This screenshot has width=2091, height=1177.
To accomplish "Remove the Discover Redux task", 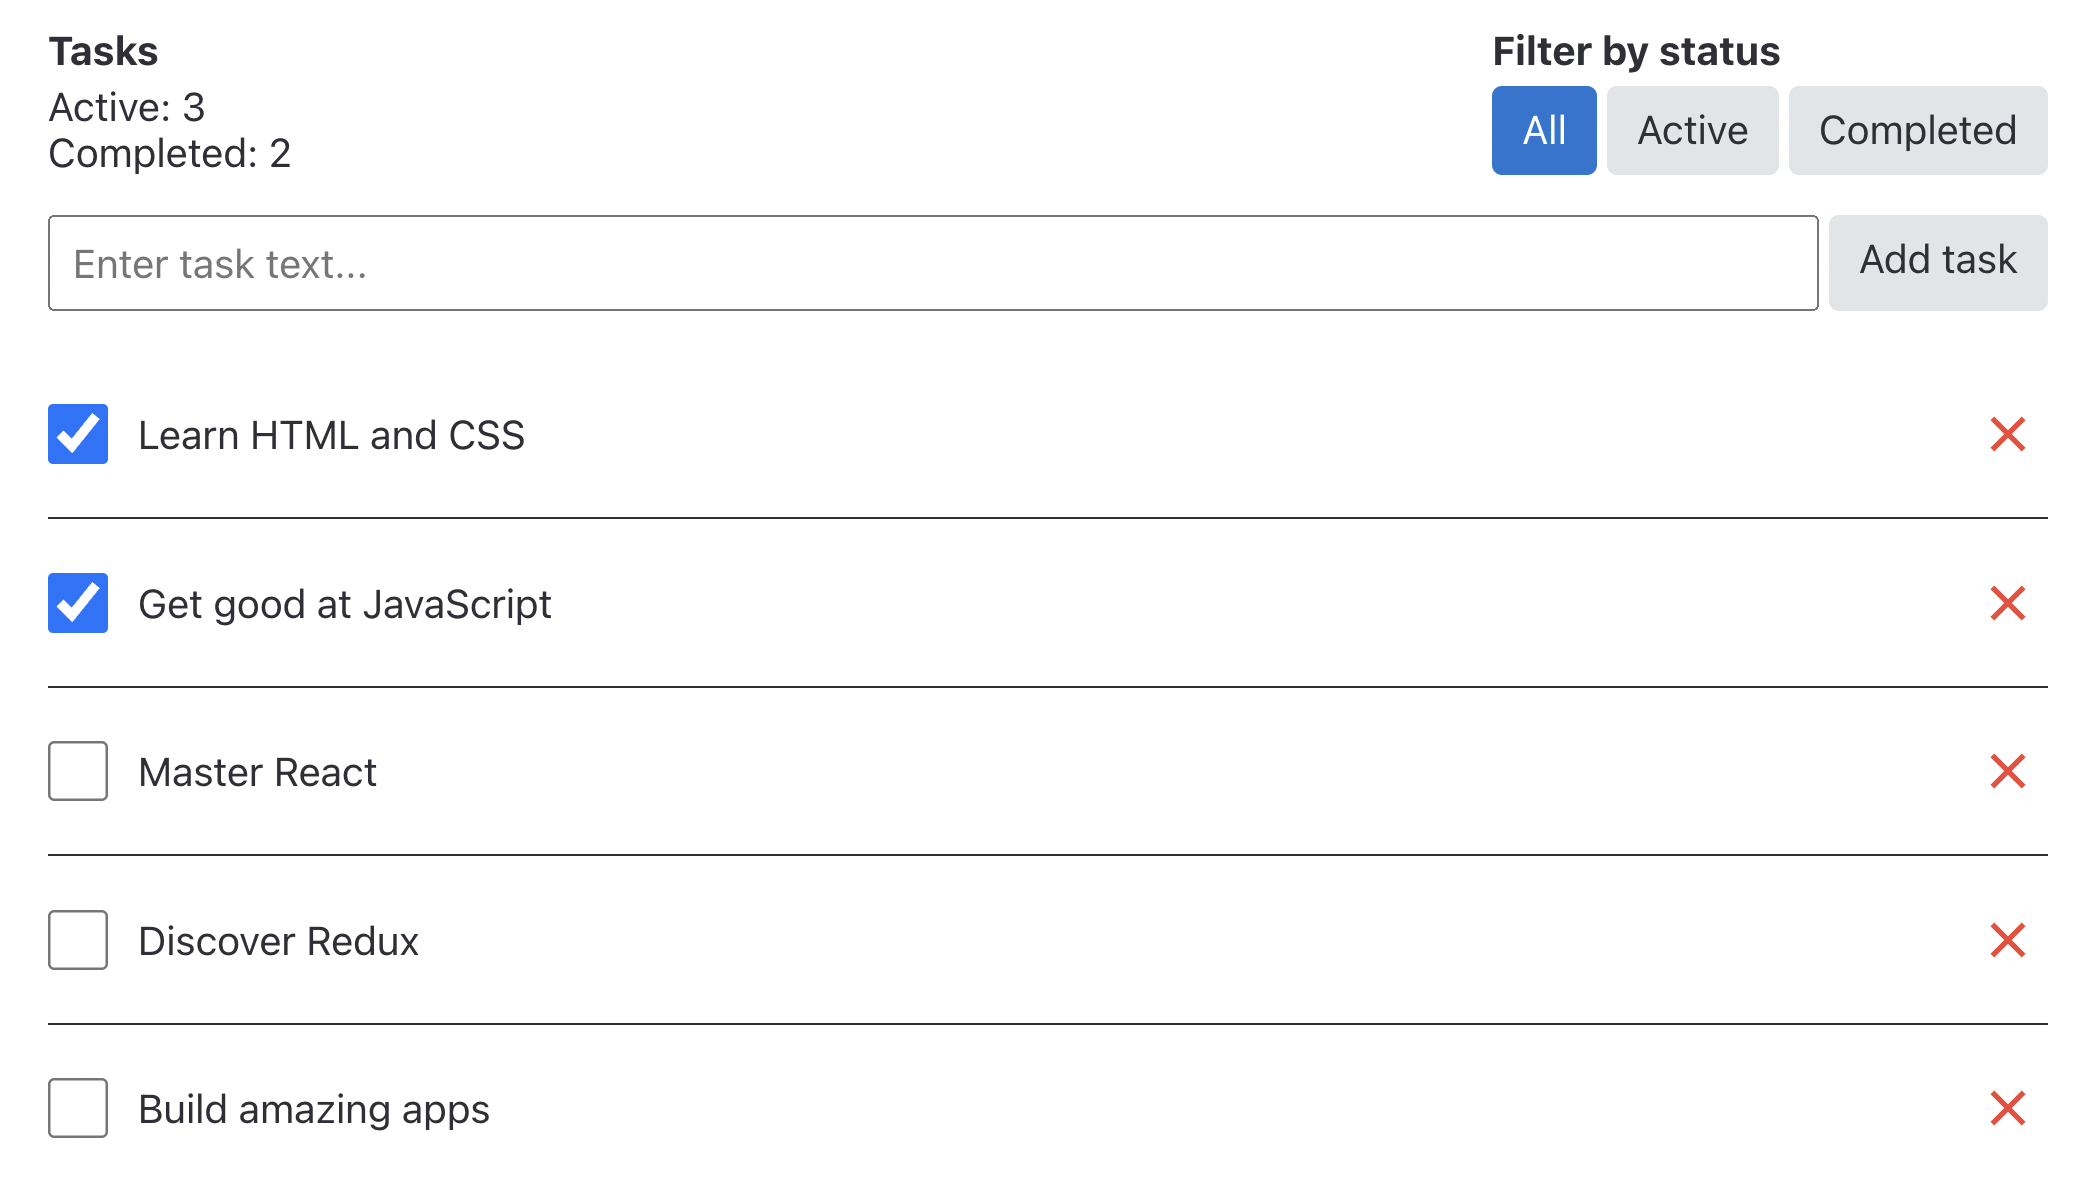I will tap(2007, 941).
